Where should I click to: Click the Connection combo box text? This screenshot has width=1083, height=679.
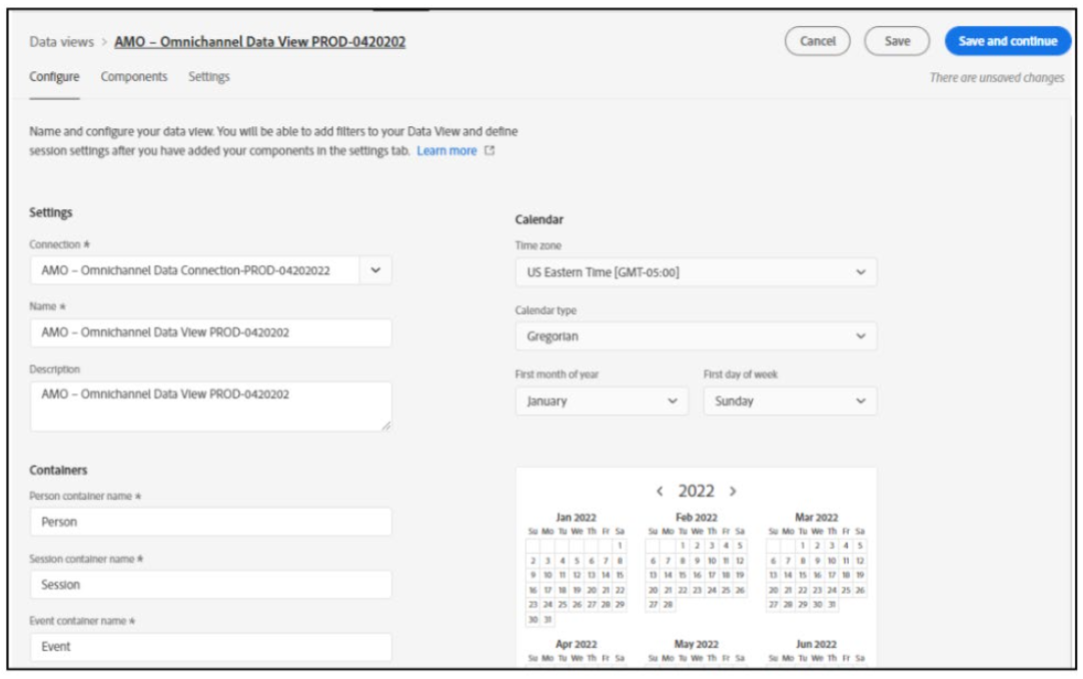coord(186,271)
